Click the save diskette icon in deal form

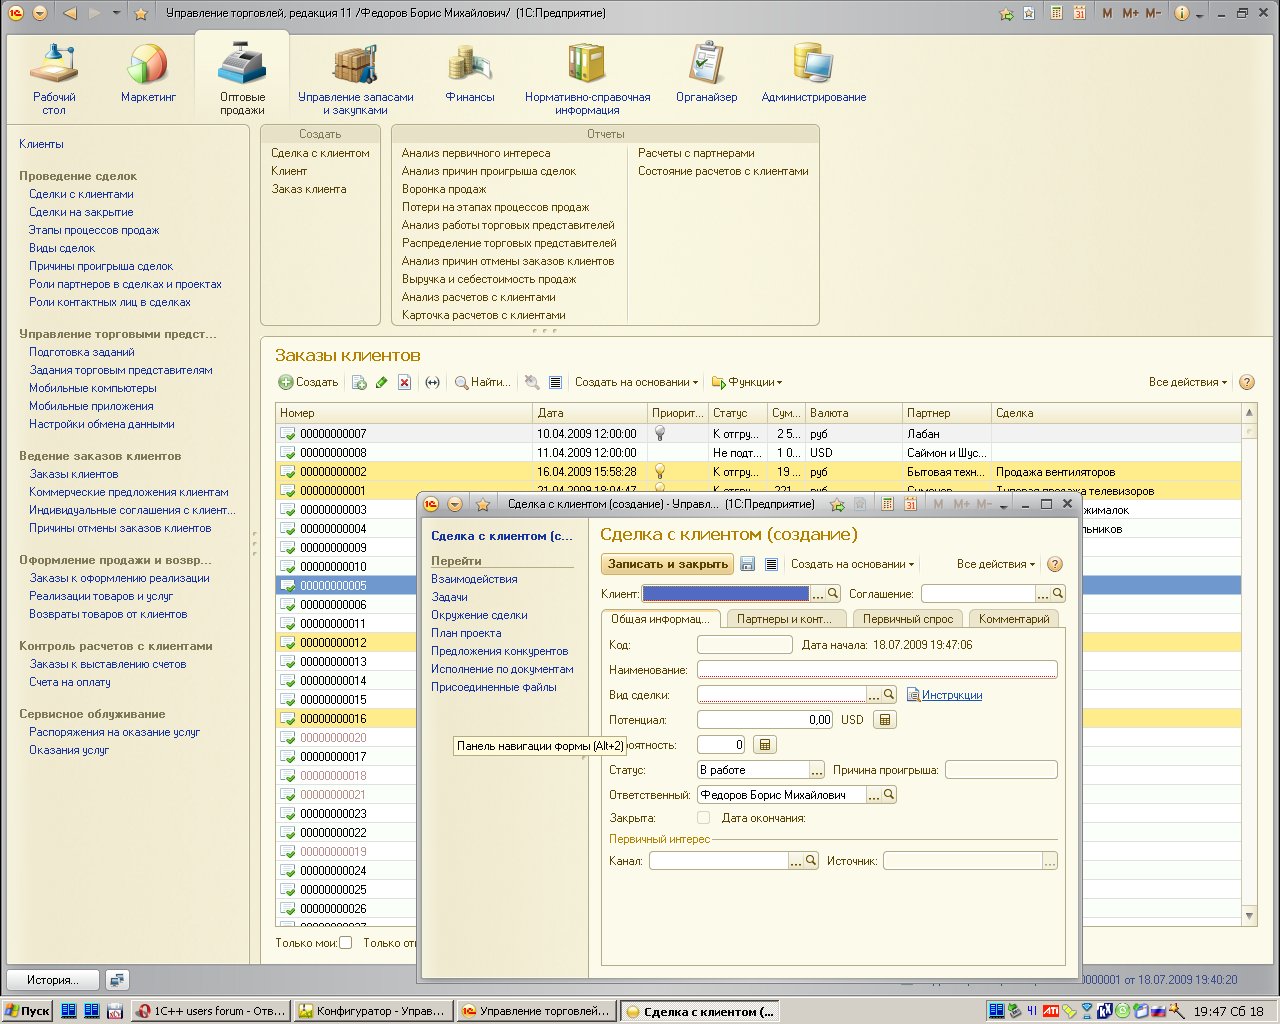747,564
